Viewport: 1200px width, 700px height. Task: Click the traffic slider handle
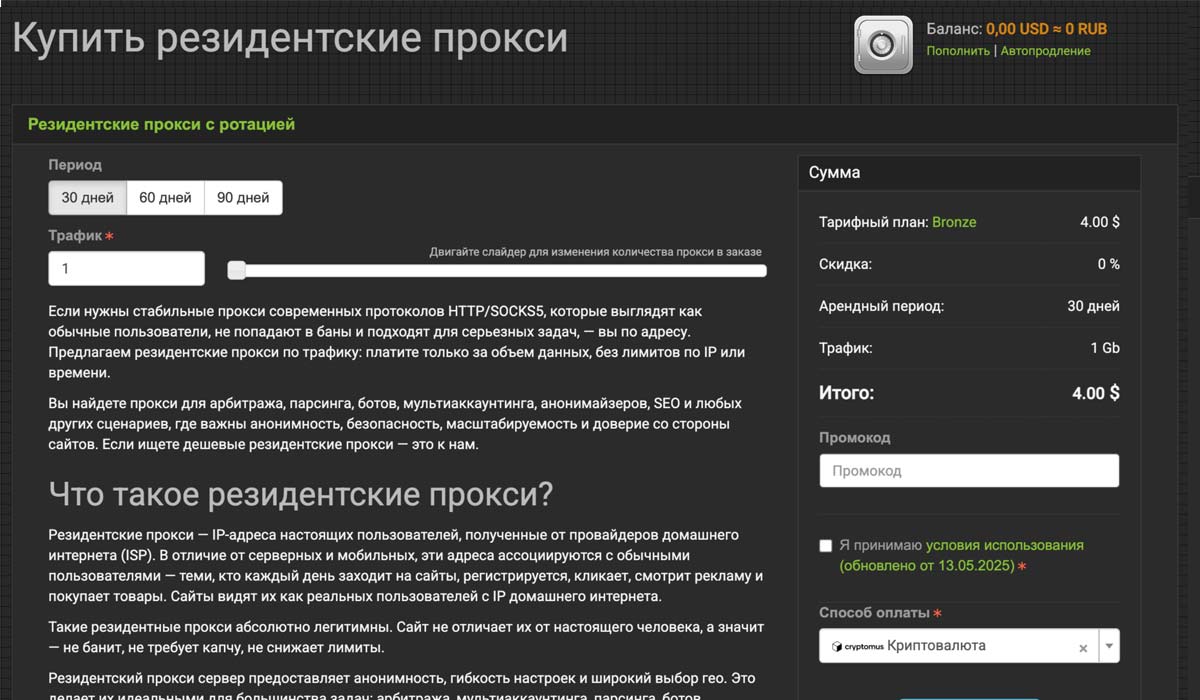click(237, 270)
